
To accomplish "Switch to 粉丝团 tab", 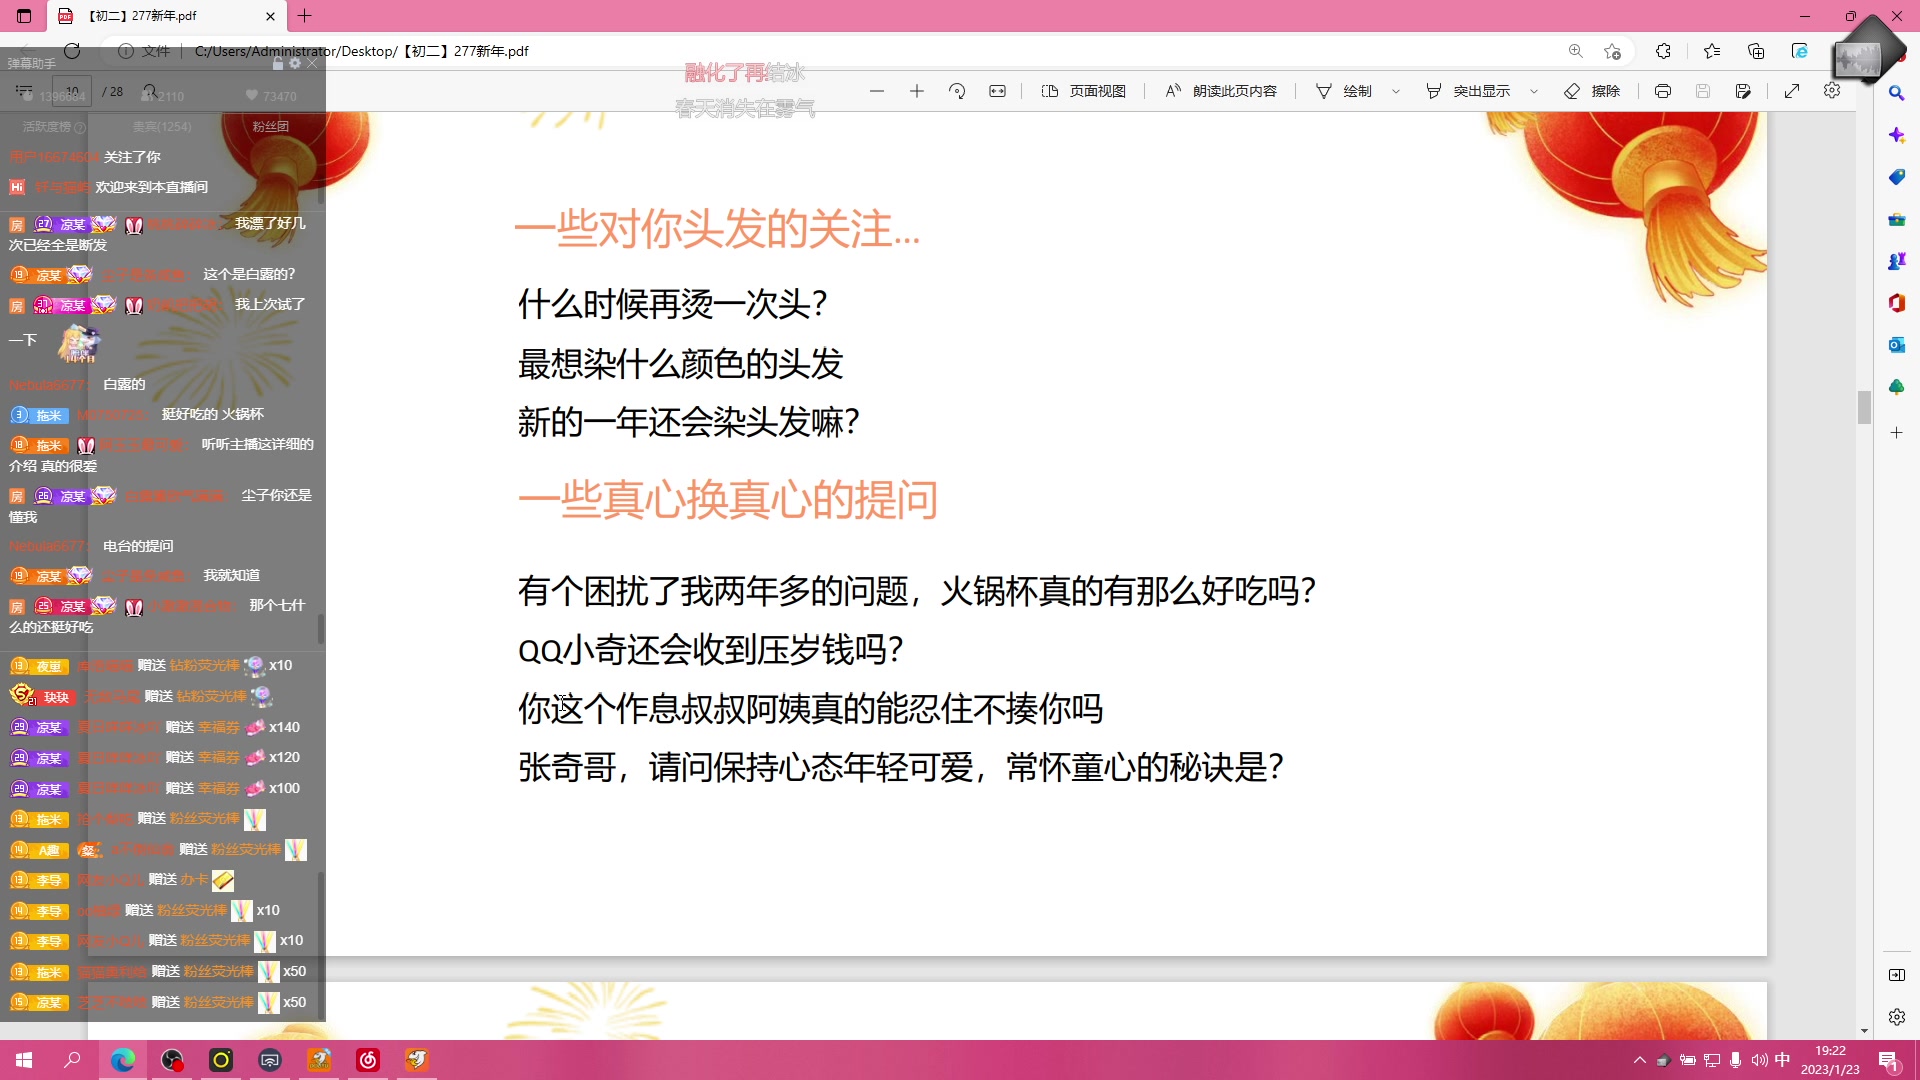I will 270,127.
